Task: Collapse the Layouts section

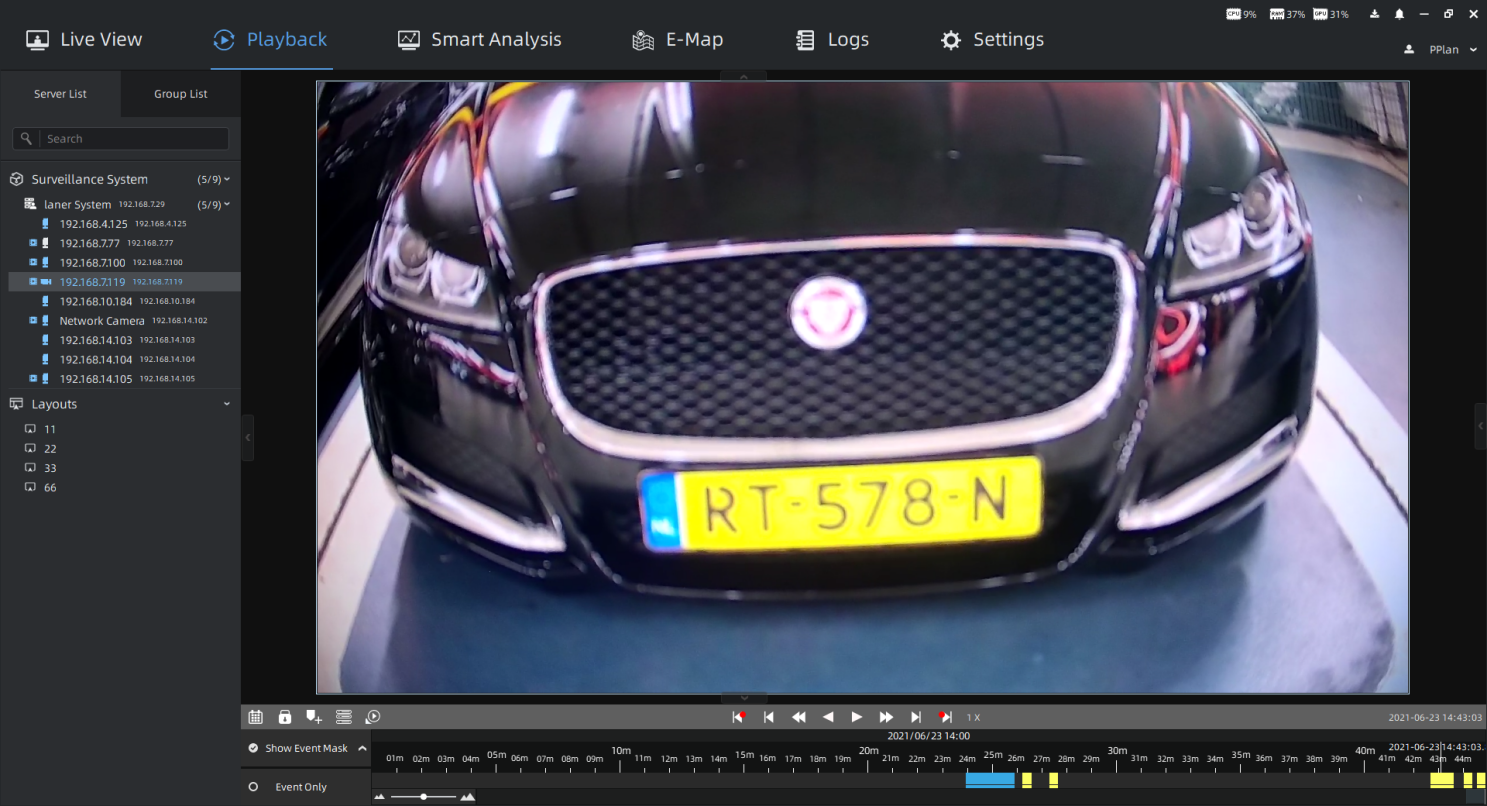Action: pos(227,404)
